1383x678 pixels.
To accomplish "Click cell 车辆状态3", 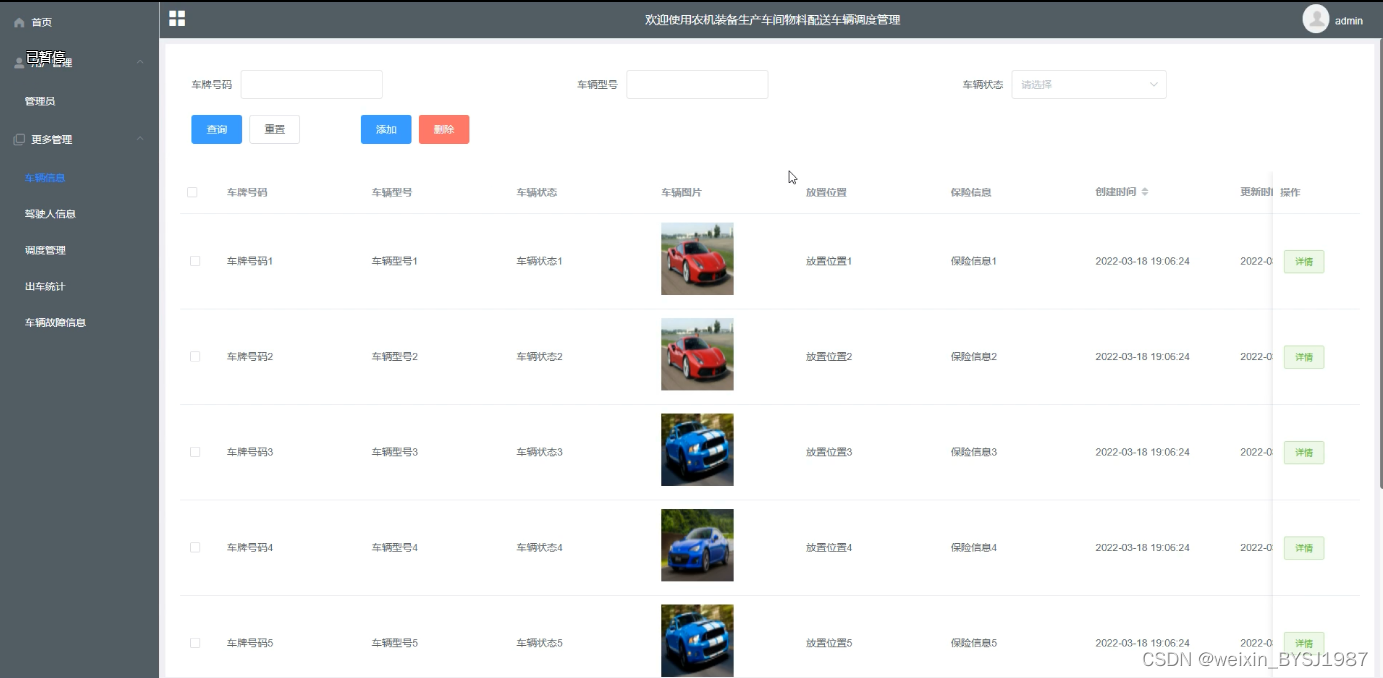I will [x=540, y=452].
